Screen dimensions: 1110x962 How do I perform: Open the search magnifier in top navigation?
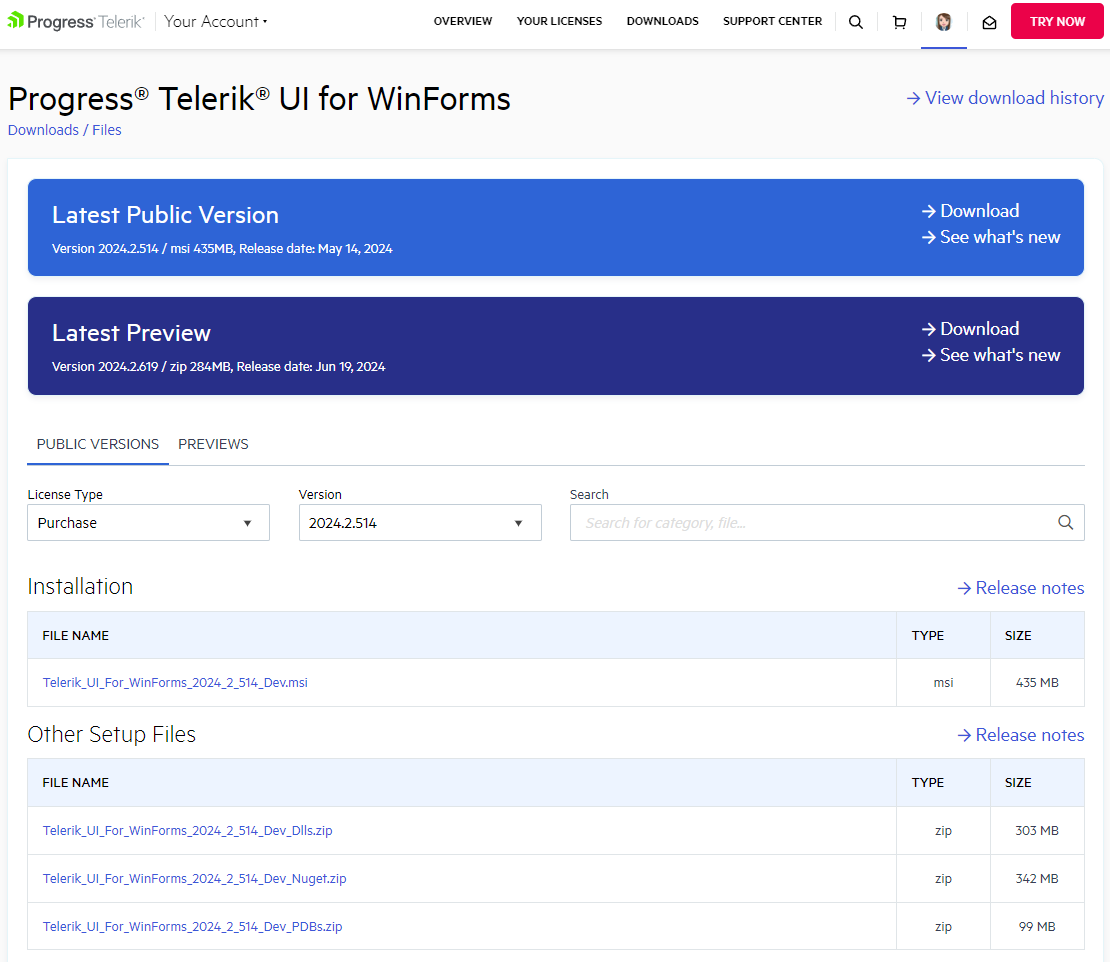855,22
